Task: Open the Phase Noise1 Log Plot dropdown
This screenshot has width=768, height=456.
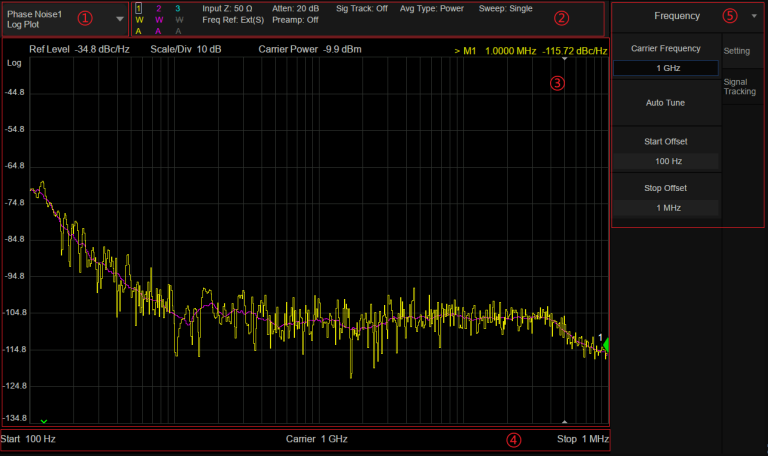Action: pos(120,19)
